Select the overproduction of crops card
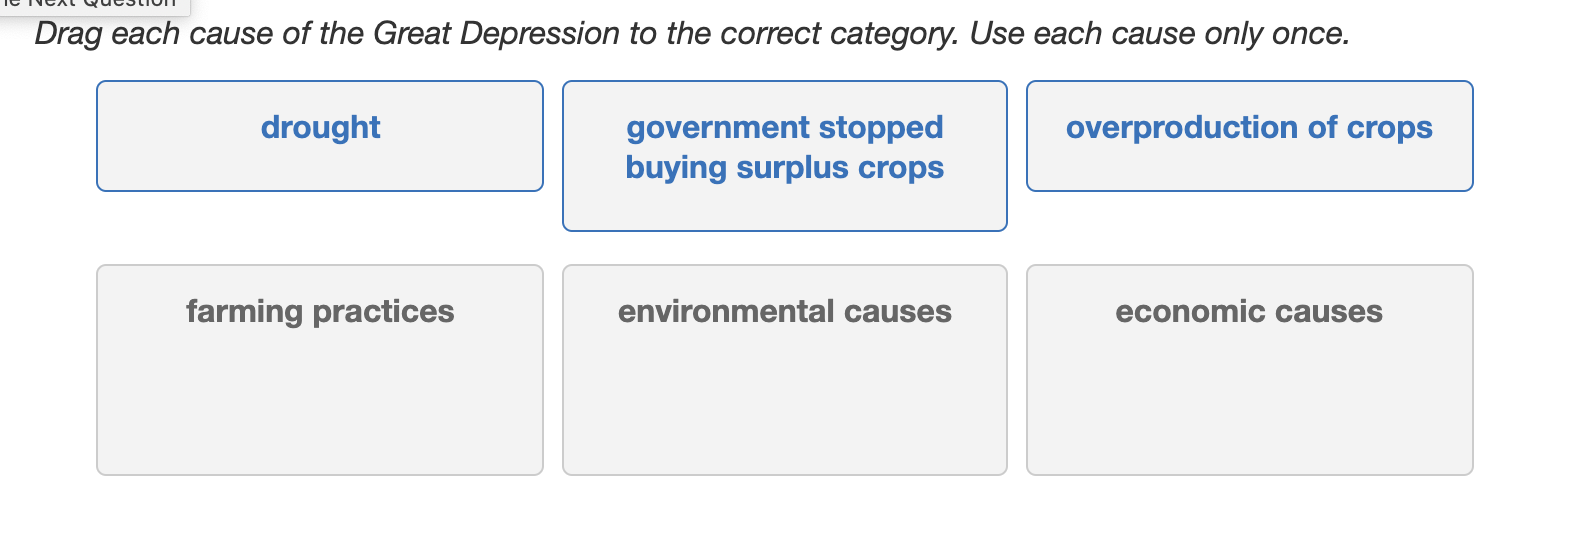Image resolution: width=1574 pixels, height=534 pixels. click(1250, 136)
